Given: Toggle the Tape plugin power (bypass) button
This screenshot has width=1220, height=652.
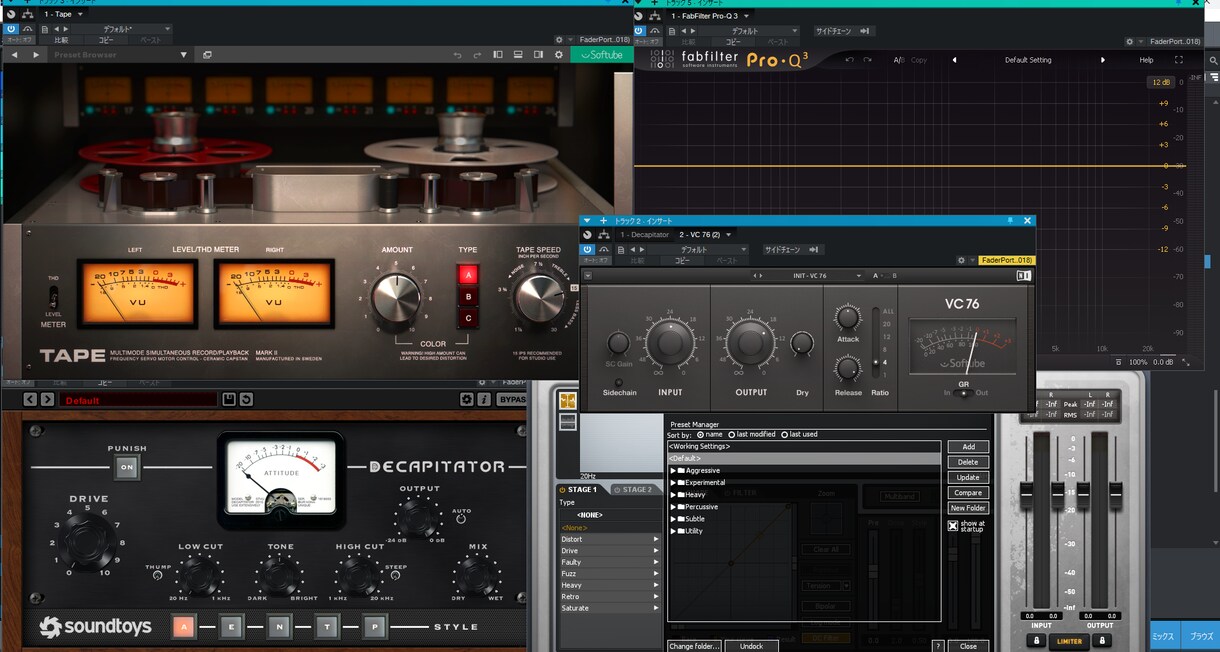Looking at the screenshot, I should [x=11, y=29].
